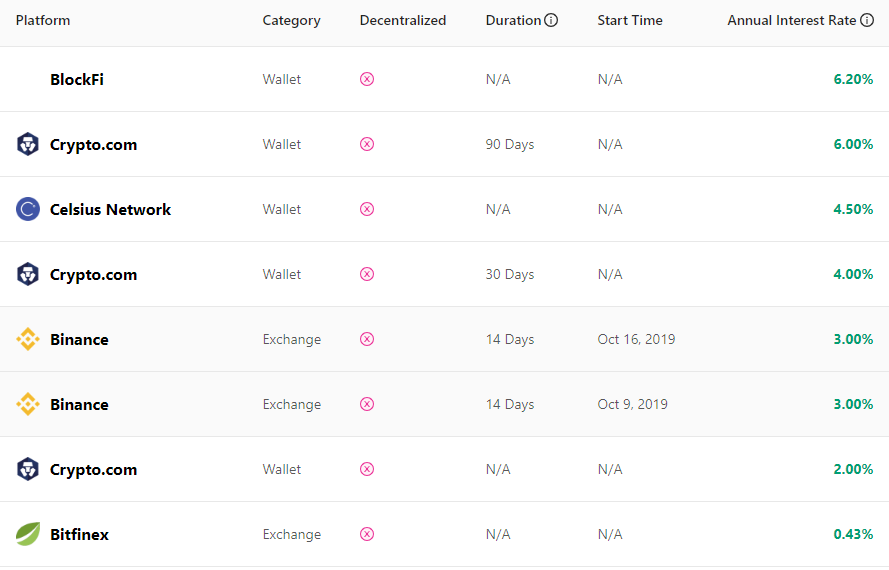Click the Celsius Network logo icon
Viewport: 889px width, 570px height.
28,209
